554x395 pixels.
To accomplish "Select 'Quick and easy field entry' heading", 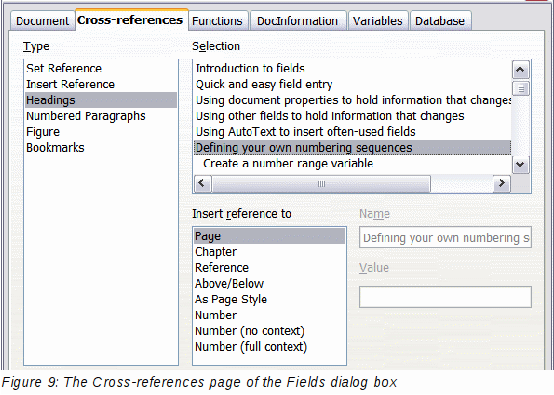I will [x=352, y=84].
